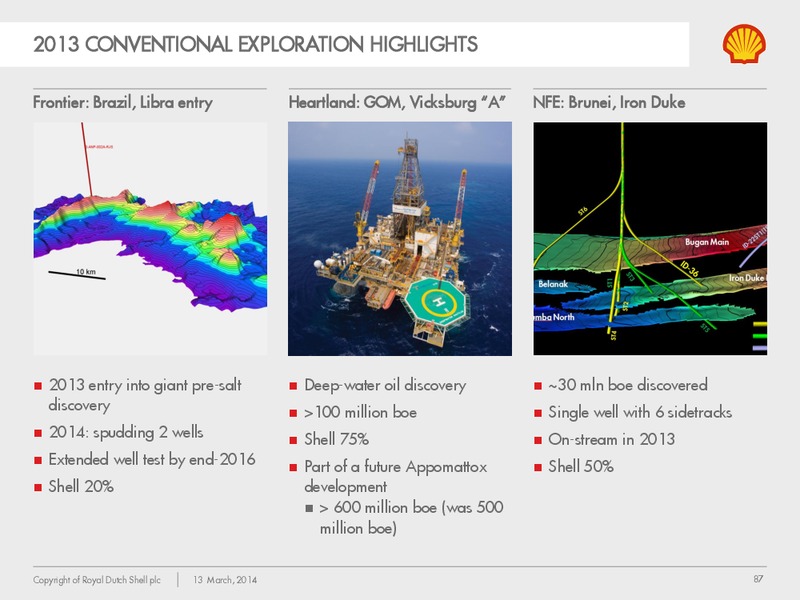Click bullet 'Shell 75%'
This screenshot has height=600, width=800.
pyautogui.click(x=336, y=439)
